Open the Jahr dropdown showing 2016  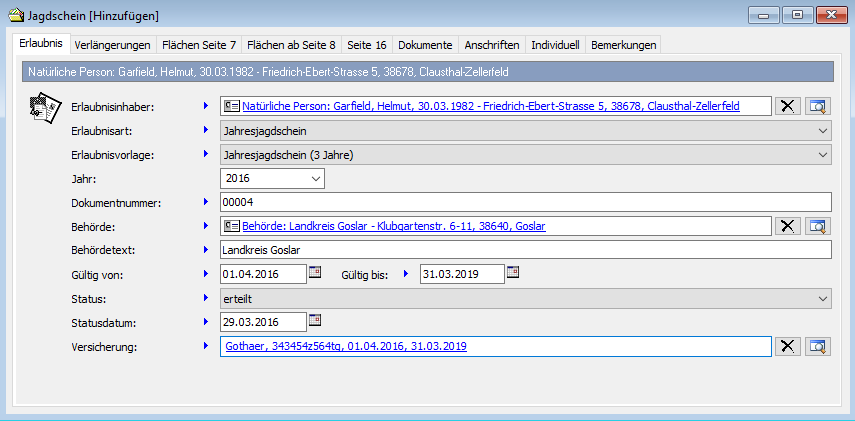316,178
